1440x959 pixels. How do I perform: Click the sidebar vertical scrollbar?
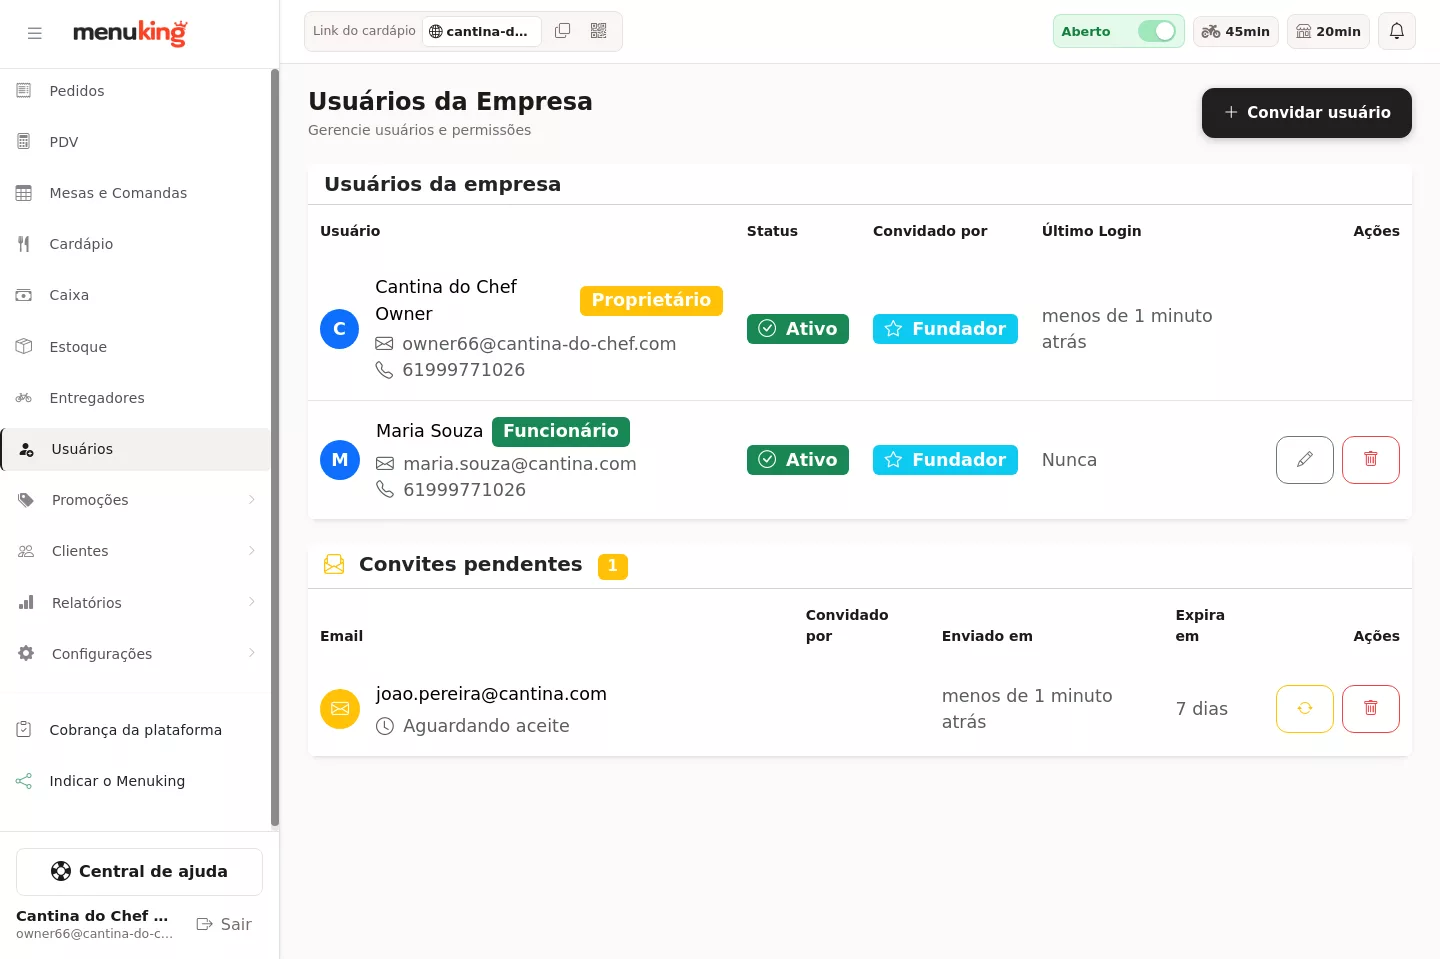(275, 448)
